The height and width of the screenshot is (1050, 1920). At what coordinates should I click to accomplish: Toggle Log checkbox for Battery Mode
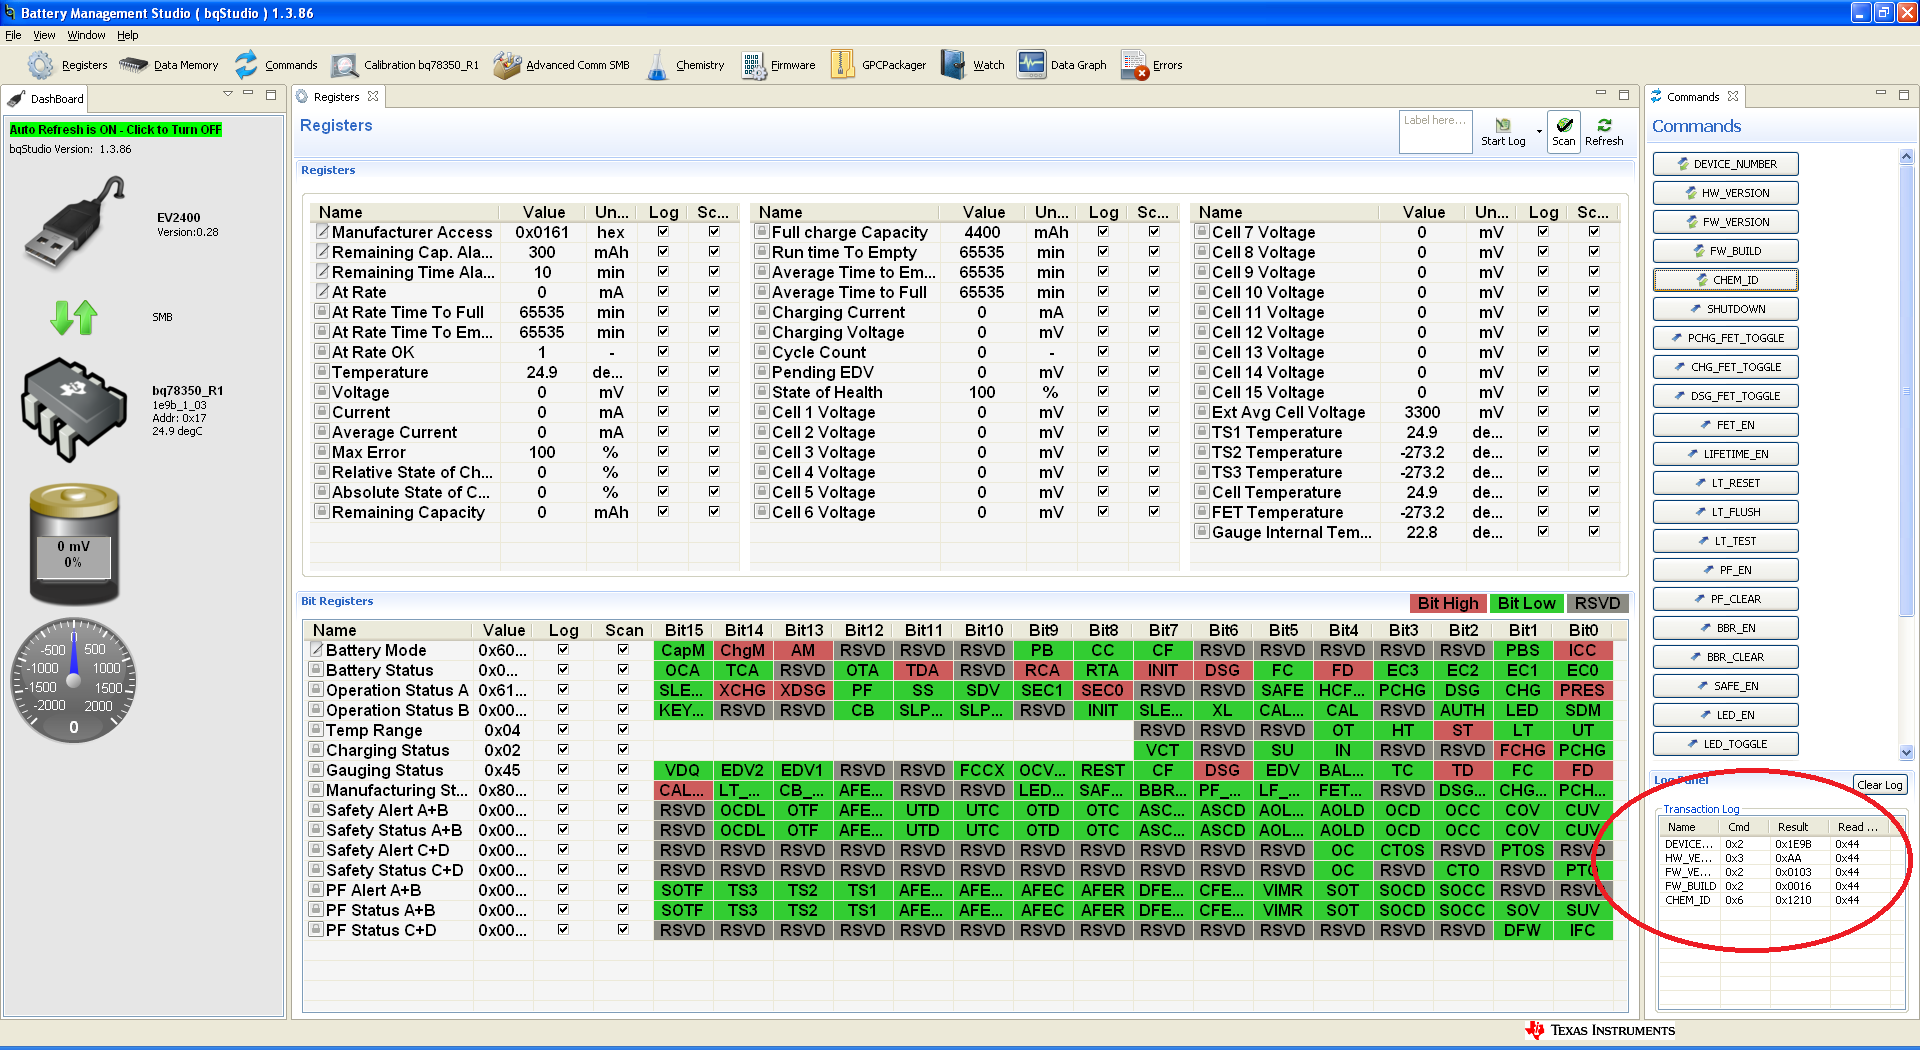tap(563, 649)
